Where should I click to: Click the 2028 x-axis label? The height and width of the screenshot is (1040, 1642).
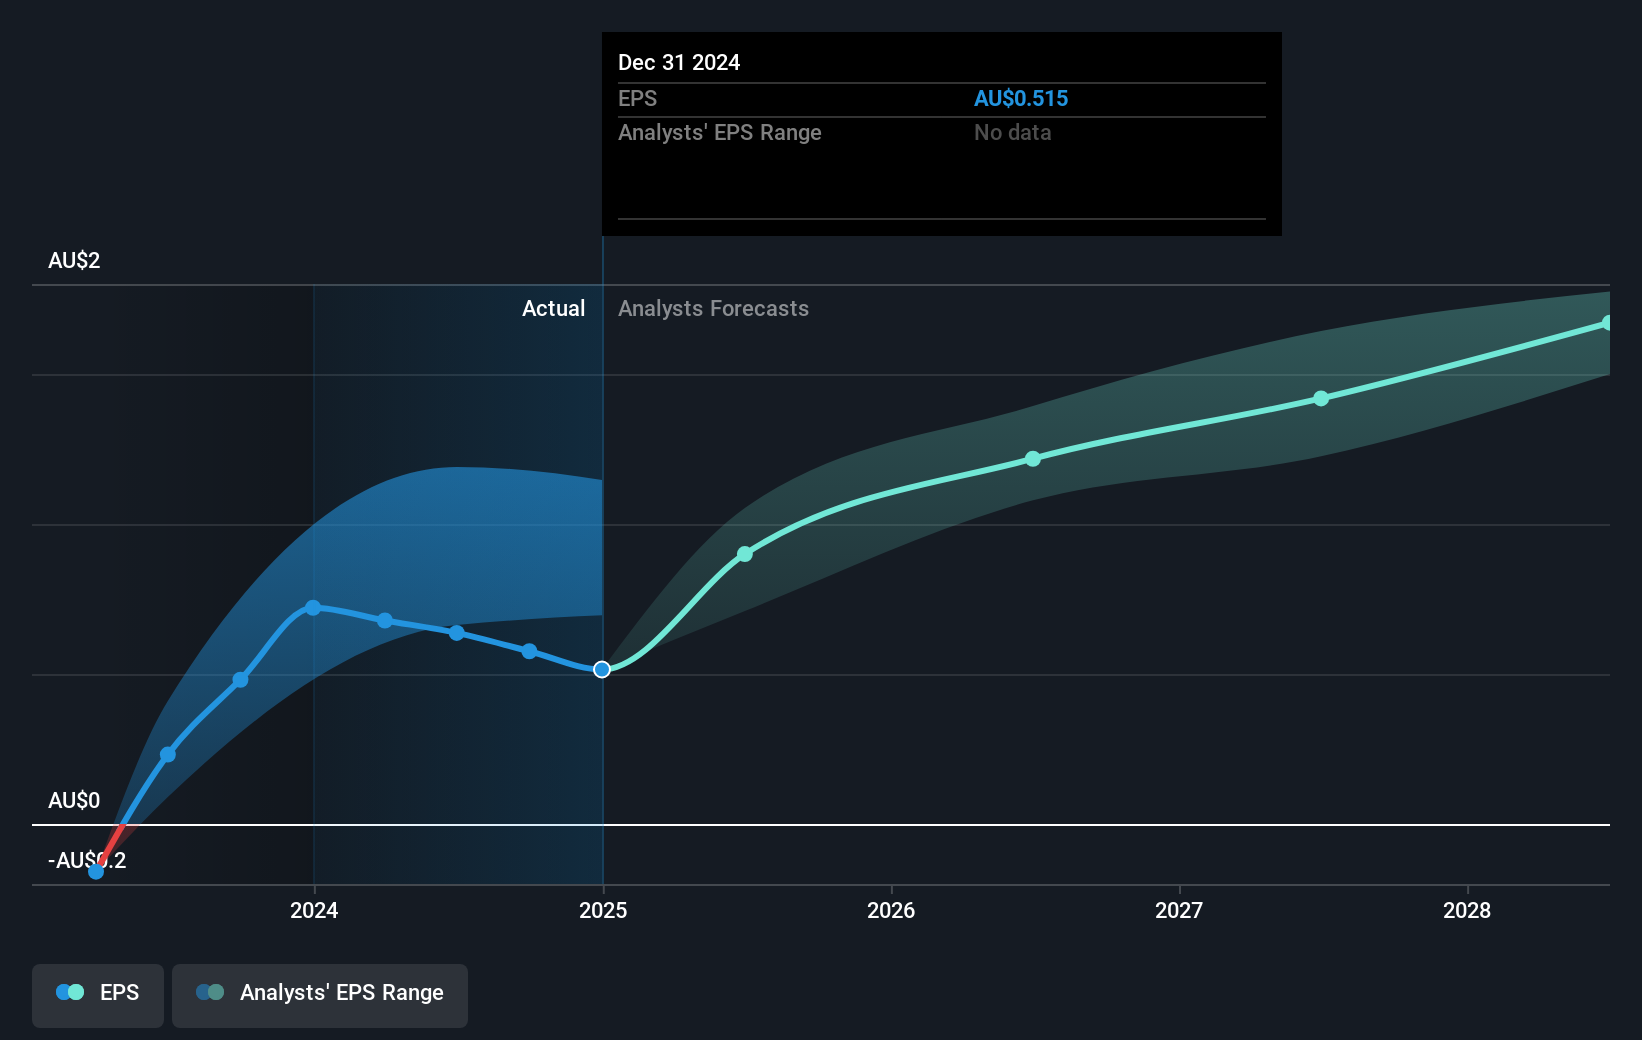click(1467, 910)
